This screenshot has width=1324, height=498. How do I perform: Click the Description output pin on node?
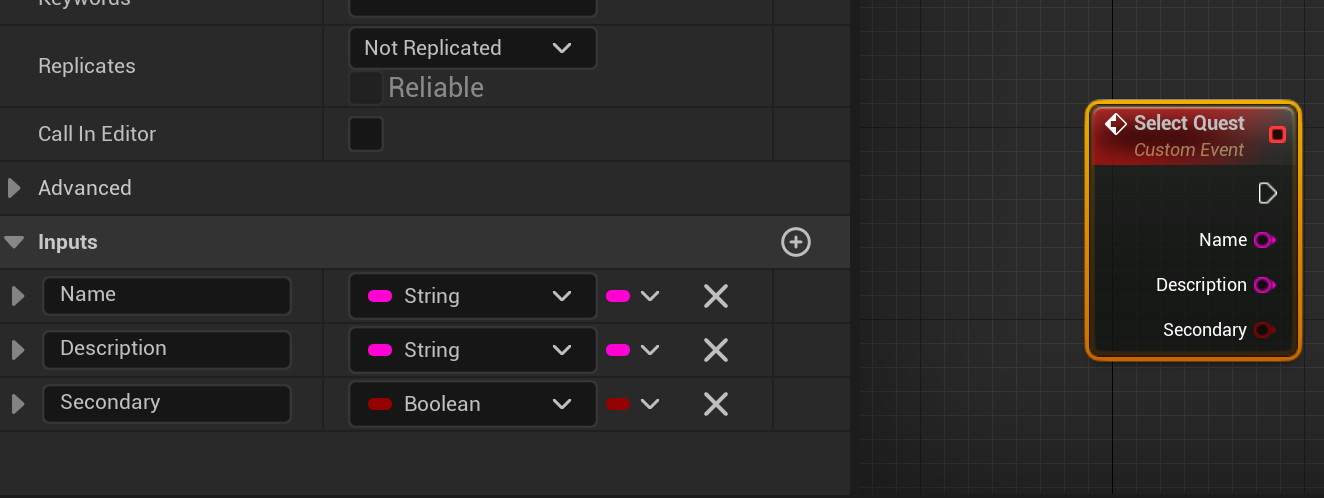[1264, 285]
